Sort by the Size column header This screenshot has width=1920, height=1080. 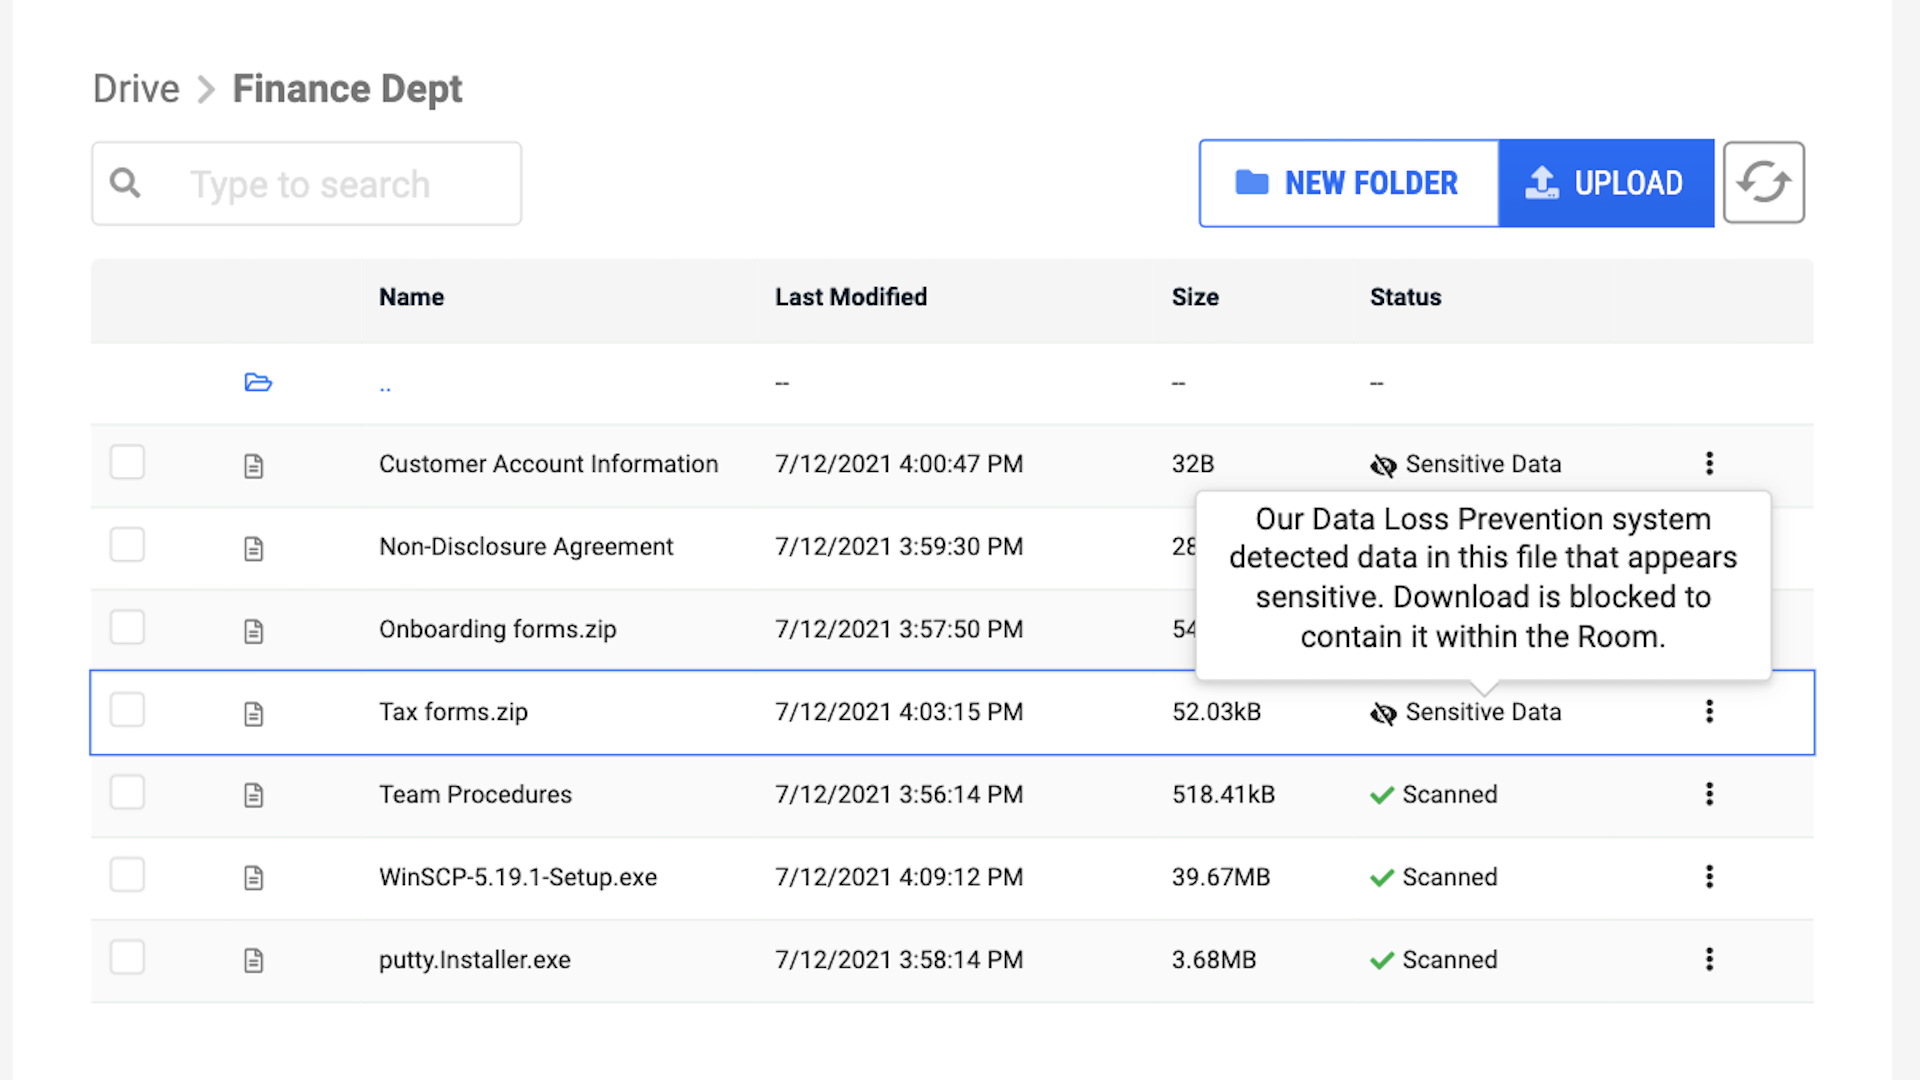click(1195, 297)
